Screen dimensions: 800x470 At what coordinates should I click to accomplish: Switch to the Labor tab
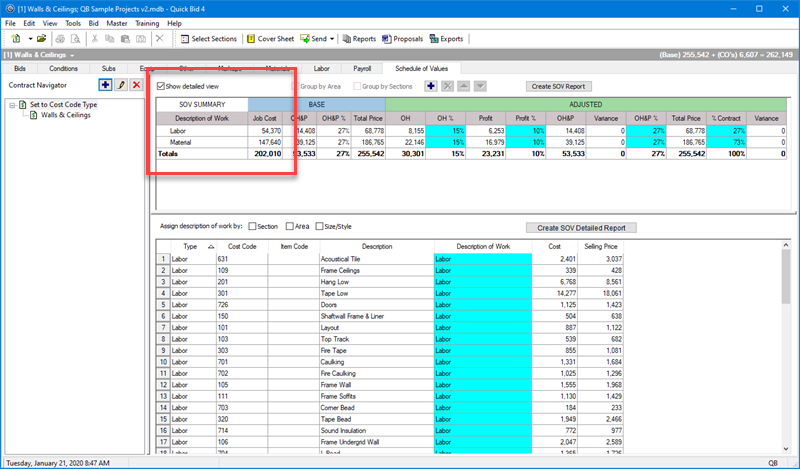click(321, 68)
